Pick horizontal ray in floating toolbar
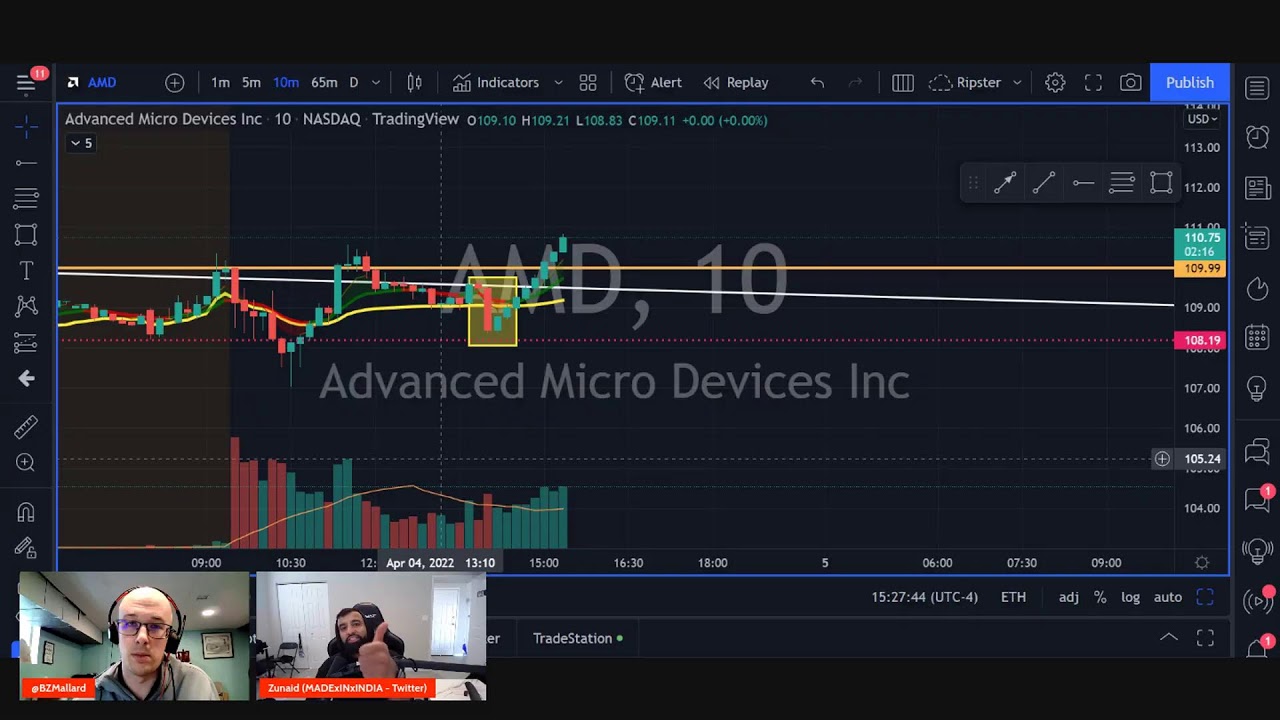Screen dimensions: 1280x720 (1083, 183)
